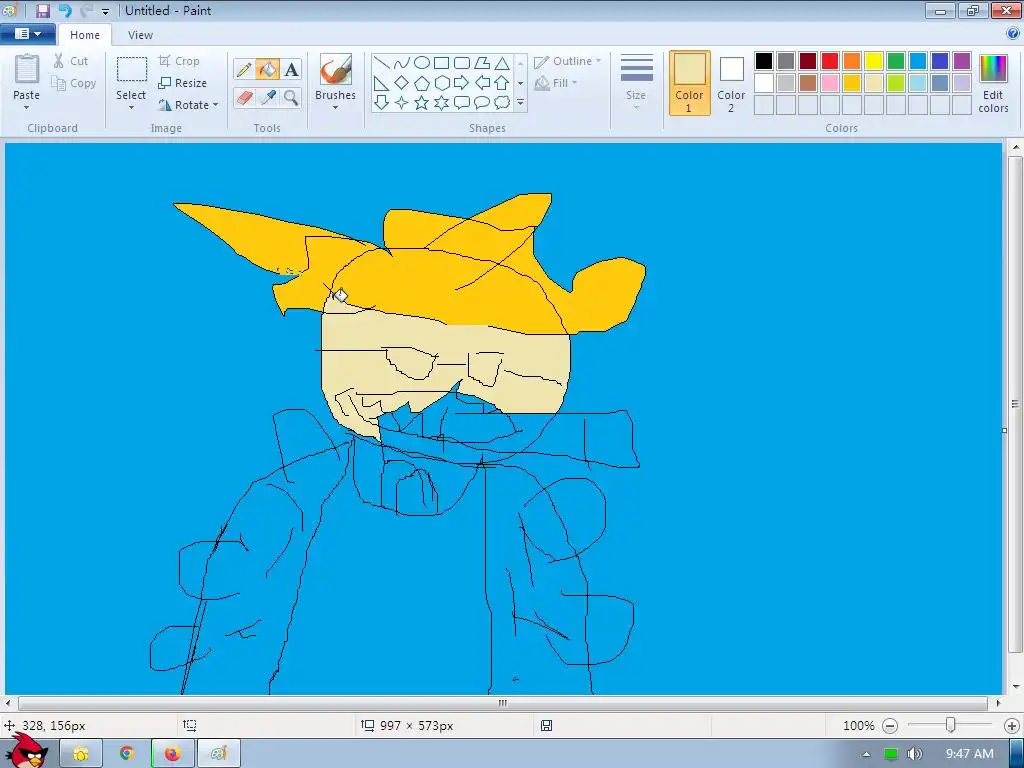Choose the Right arrow shape
The image size is (1024, 768).
coord(462,83)
